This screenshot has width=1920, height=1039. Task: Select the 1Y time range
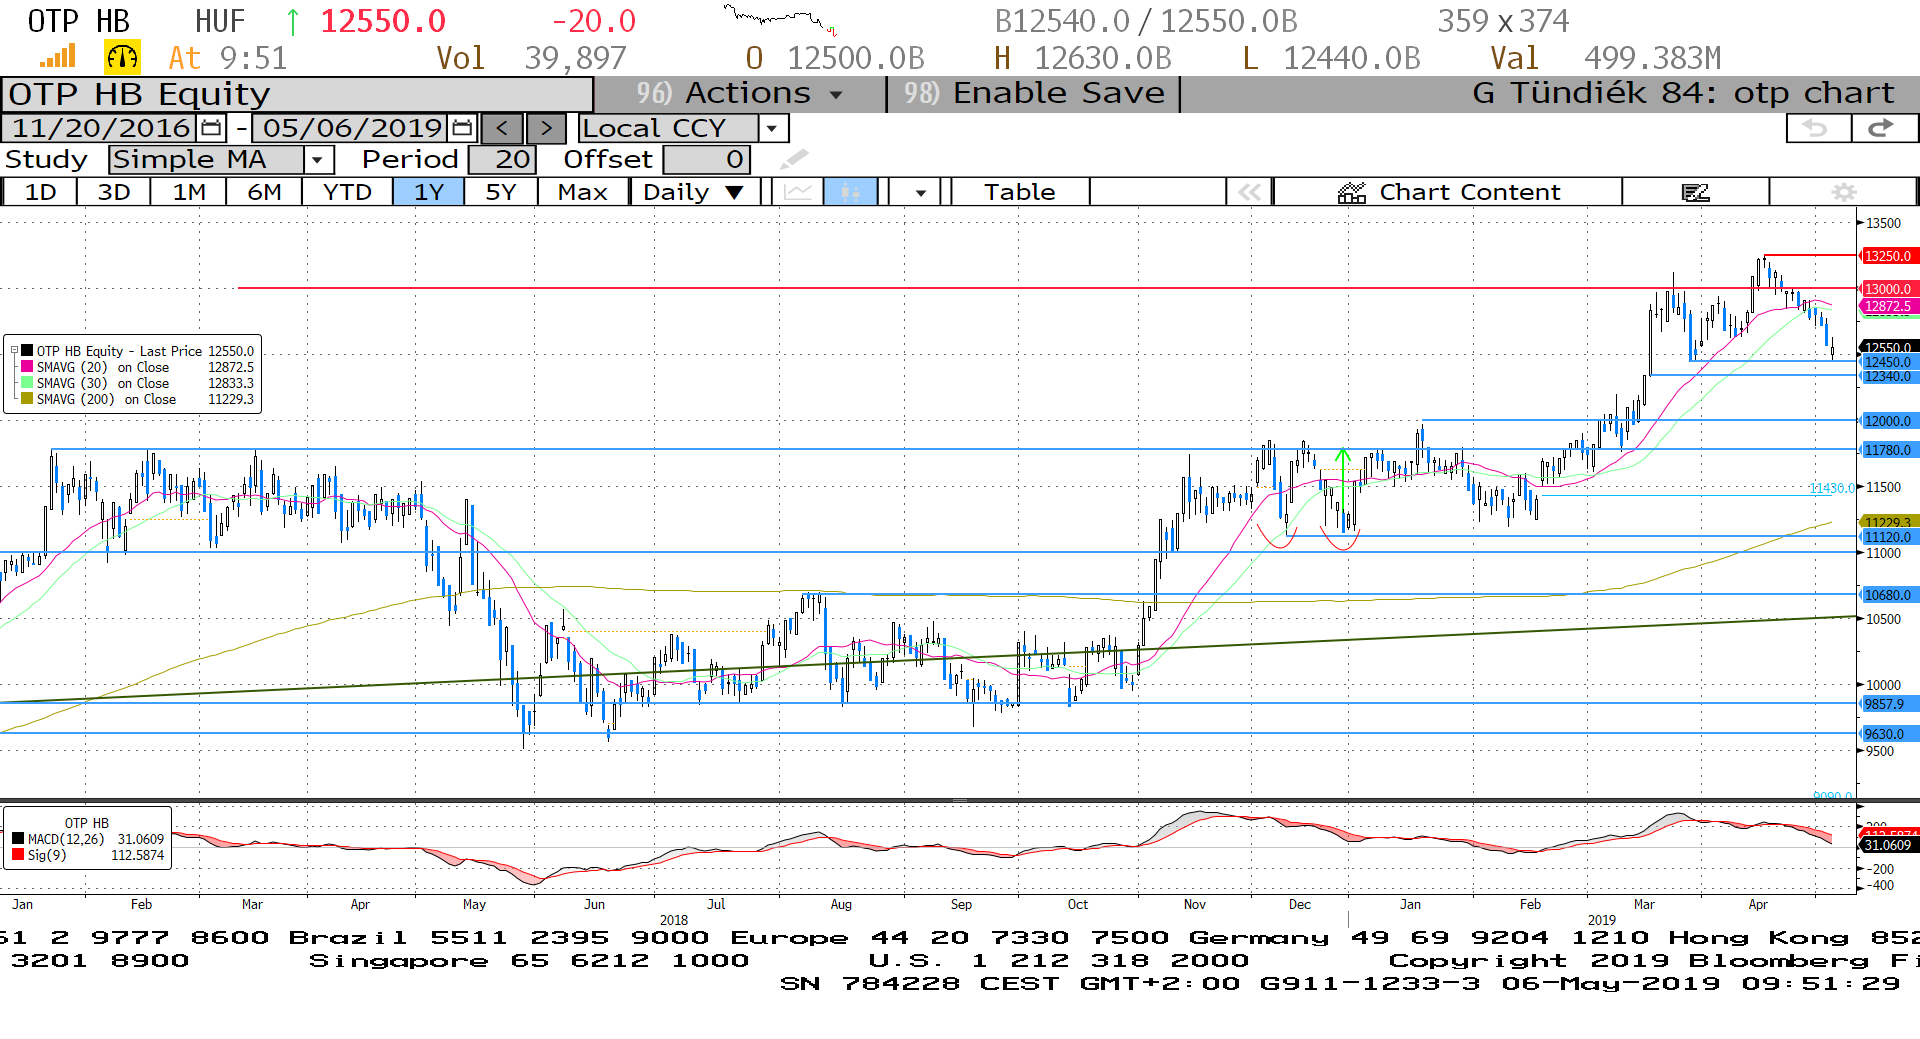tap(428, 192)
